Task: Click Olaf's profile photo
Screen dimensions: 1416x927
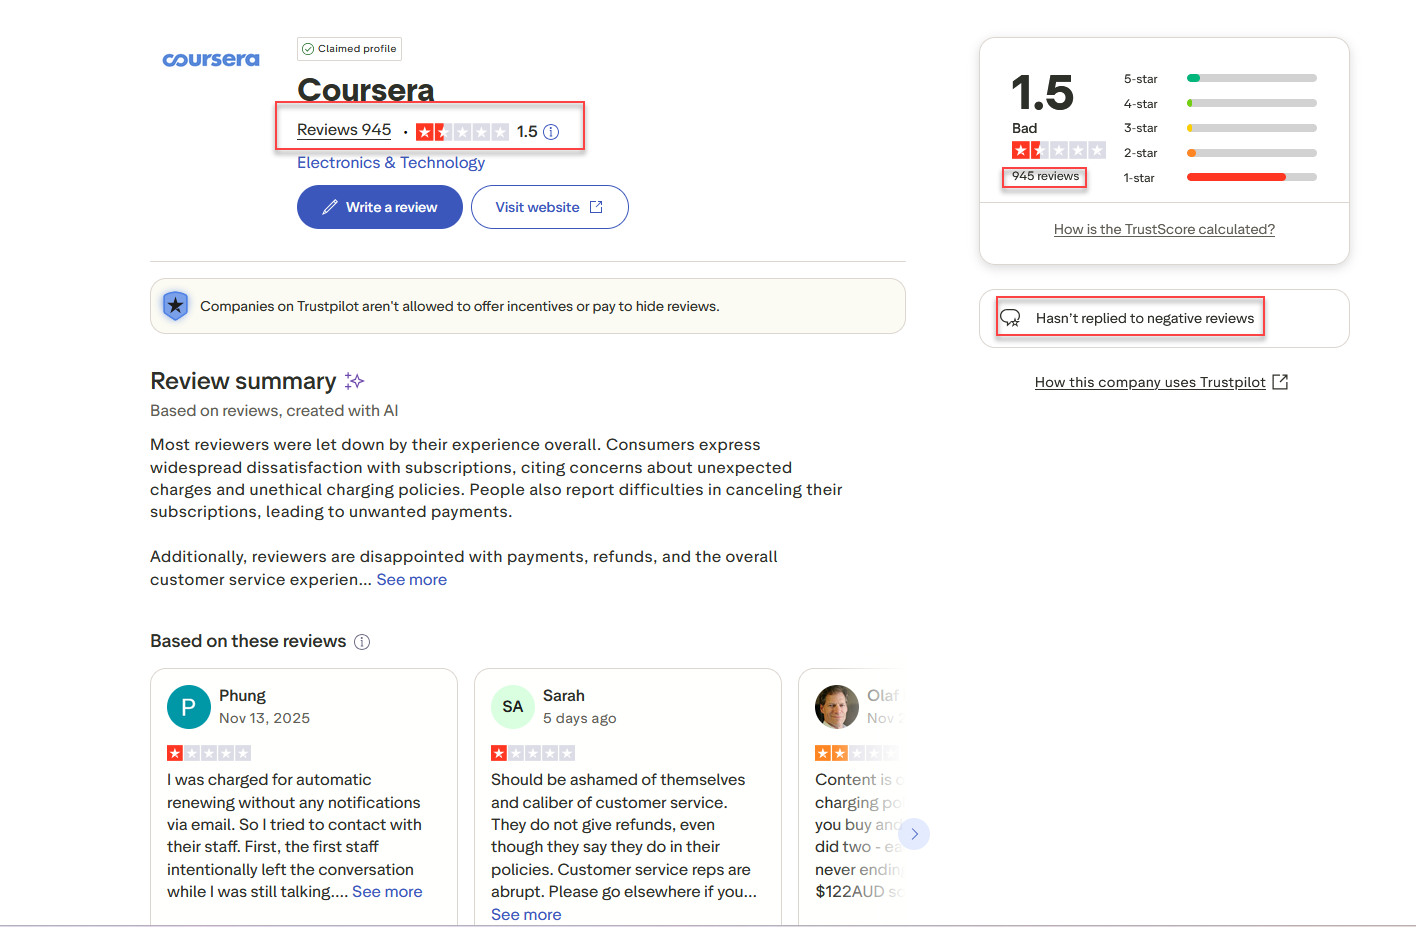Action: 837,707
